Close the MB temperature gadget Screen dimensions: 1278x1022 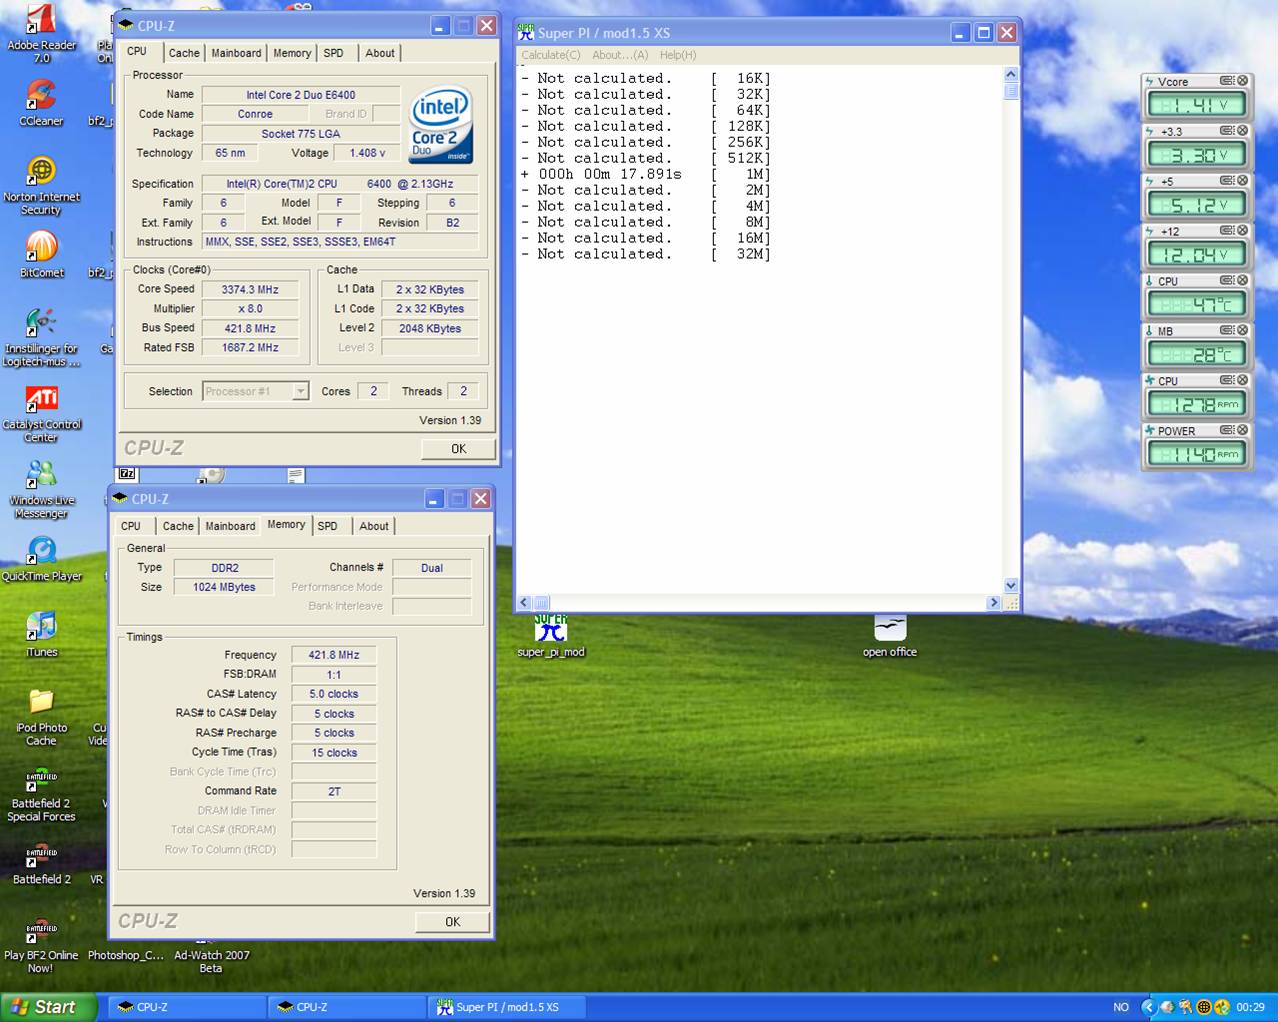1242,331
